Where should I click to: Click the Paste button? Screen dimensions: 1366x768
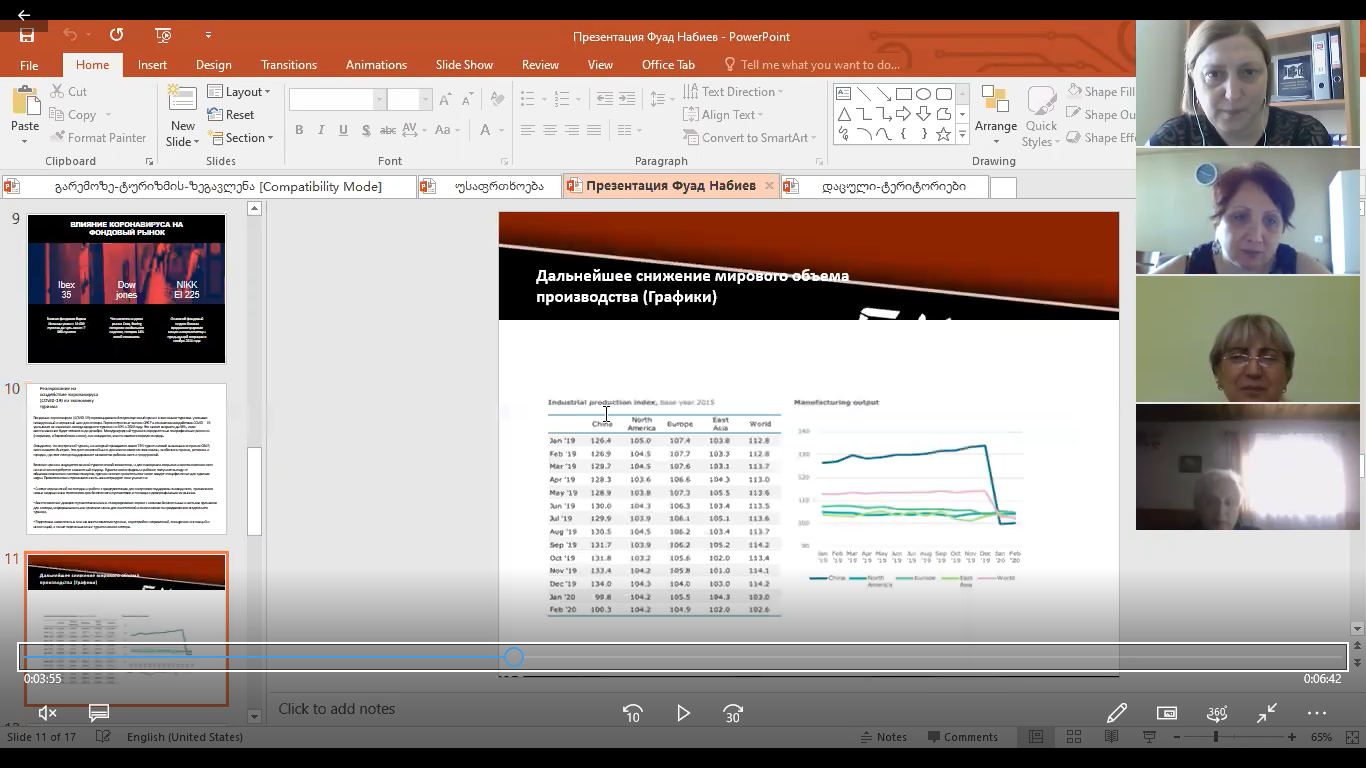pos(25,116)
